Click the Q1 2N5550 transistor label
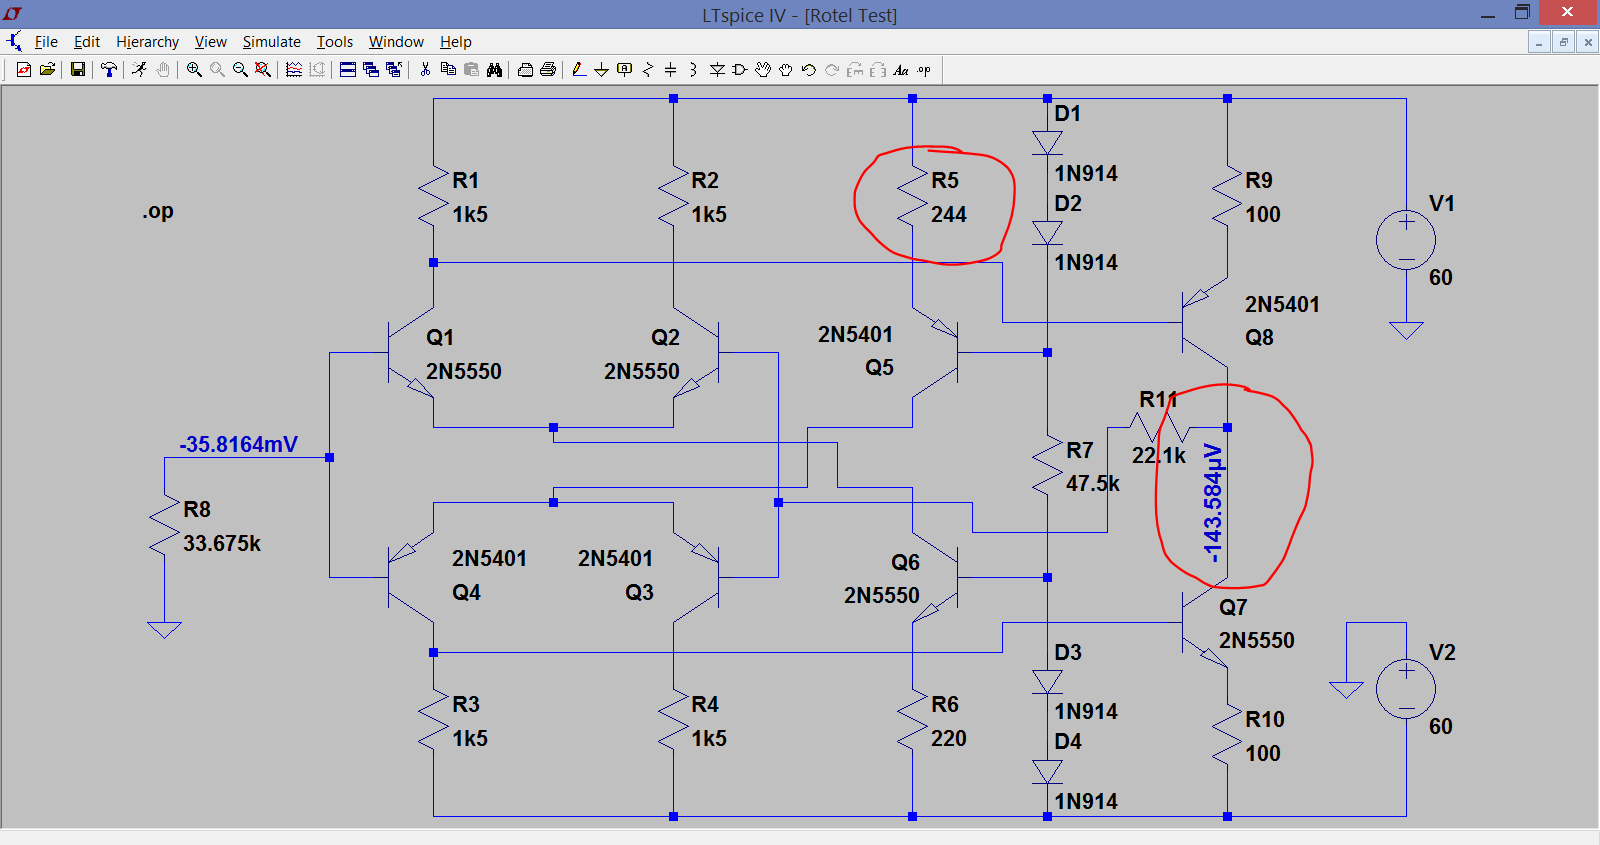The image size is (1600, 845). (464, 371)
